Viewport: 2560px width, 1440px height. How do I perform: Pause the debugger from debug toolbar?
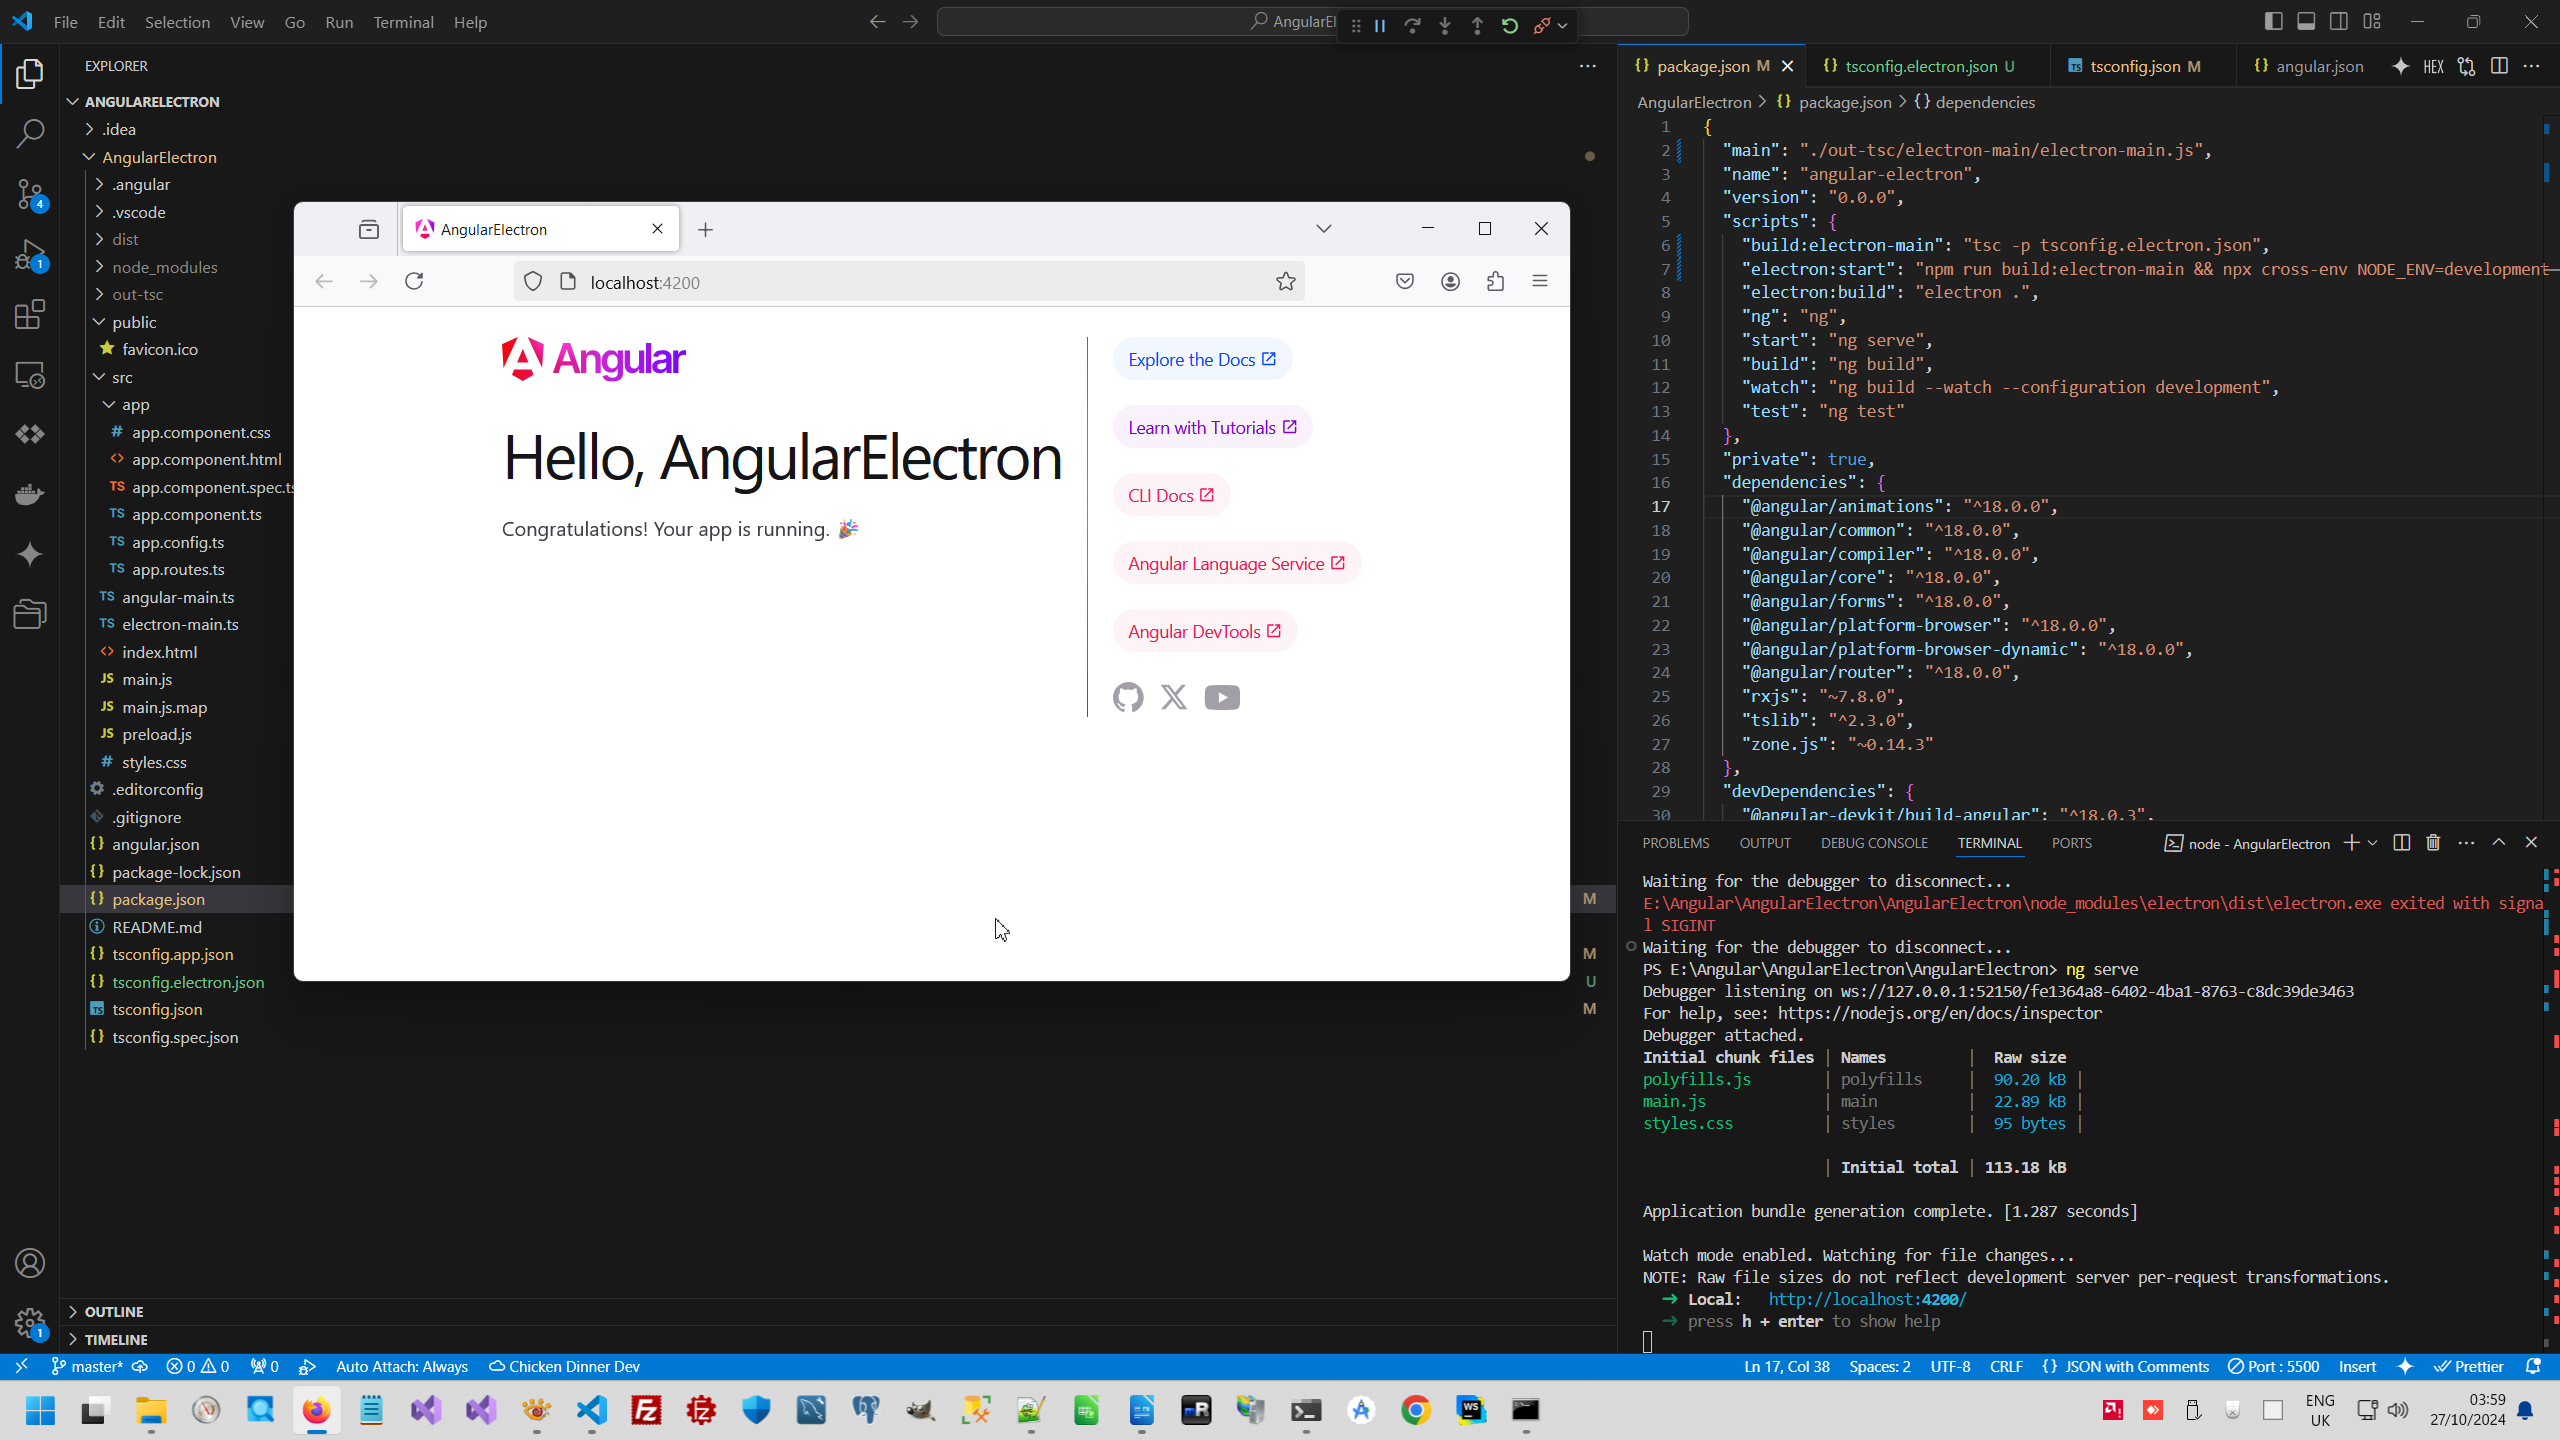click(x=1380, y=26)
